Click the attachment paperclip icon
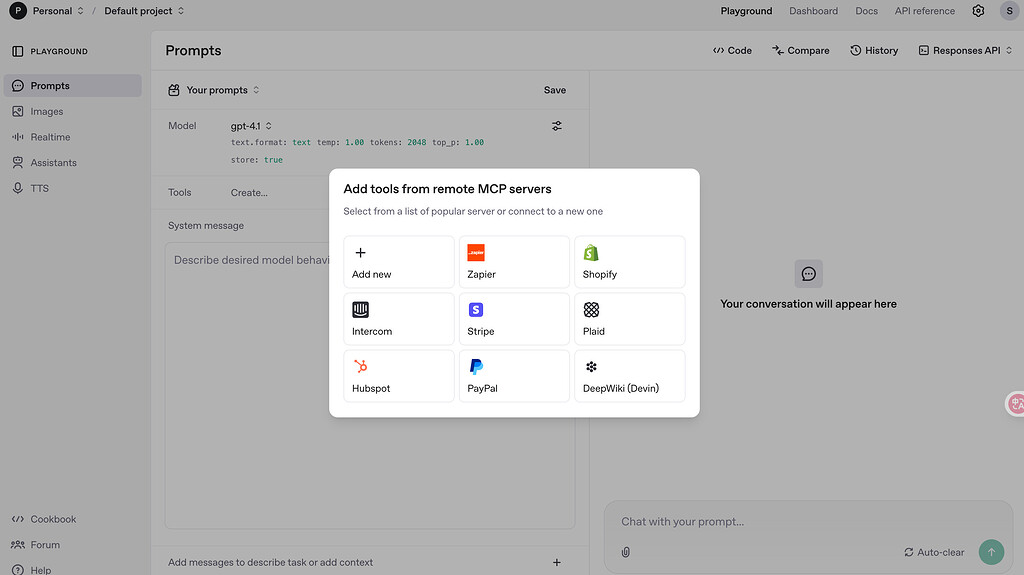Image resolution: width=1024 pixels, height=575 pixels. point(626,552)
